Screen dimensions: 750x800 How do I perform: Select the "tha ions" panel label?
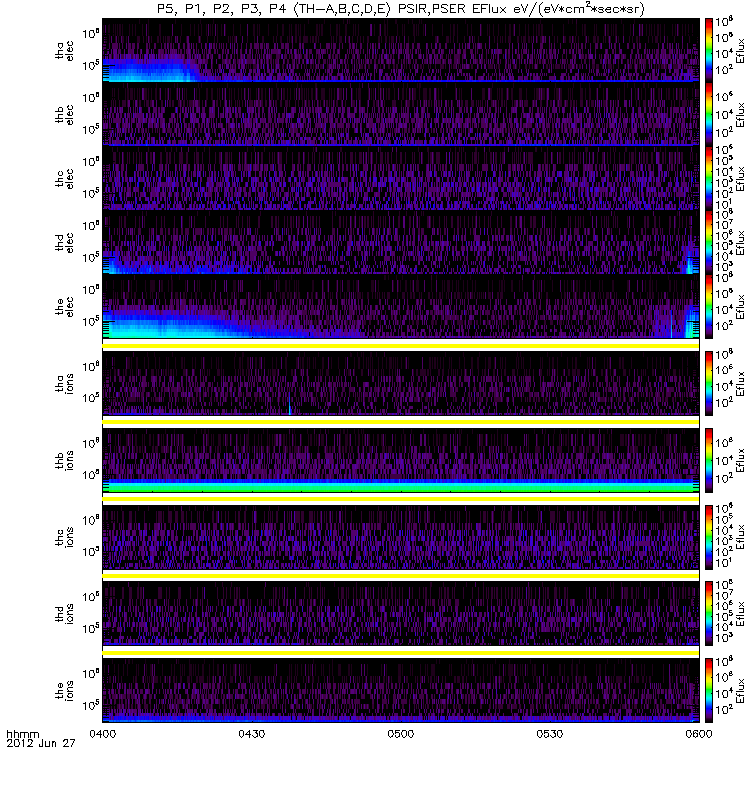click(x=65, y=384)
